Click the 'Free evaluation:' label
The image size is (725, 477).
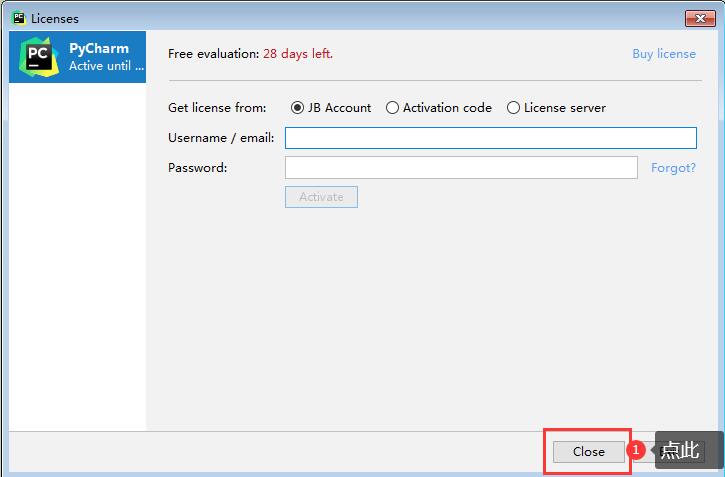coord(214,54)
